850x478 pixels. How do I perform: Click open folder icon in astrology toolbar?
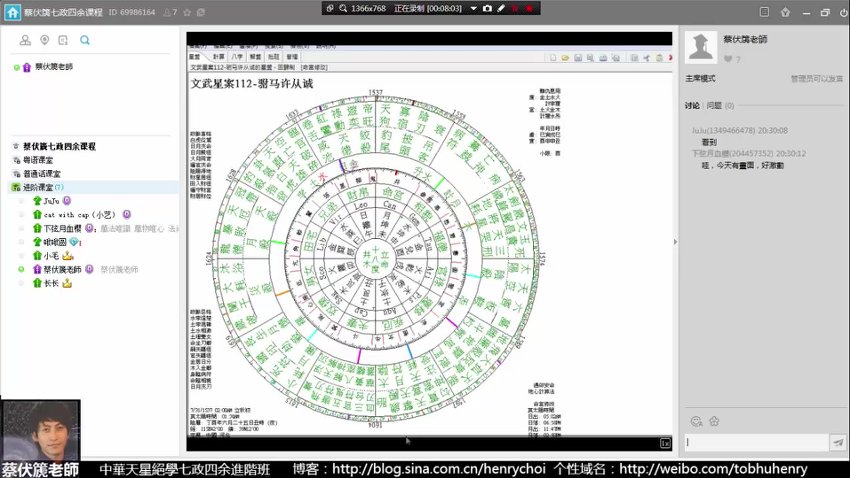(565, 57)
